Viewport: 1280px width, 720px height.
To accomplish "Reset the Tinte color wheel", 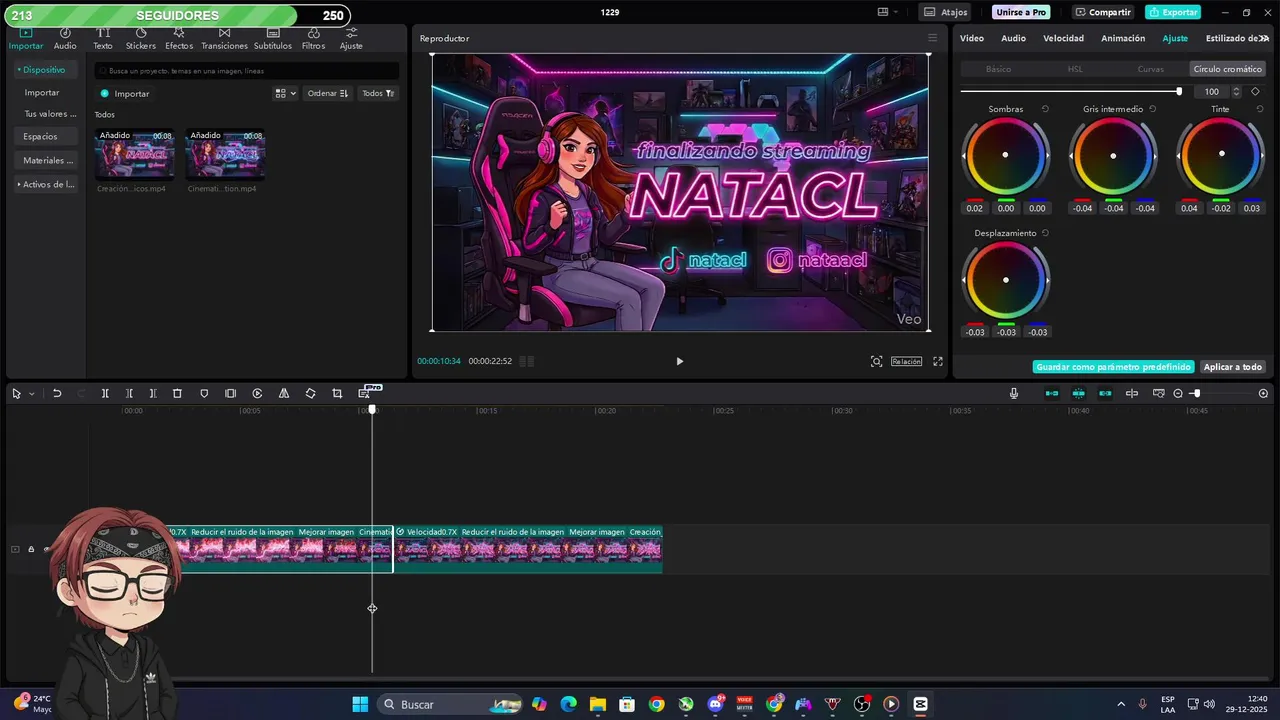I will pos(1259,109).
